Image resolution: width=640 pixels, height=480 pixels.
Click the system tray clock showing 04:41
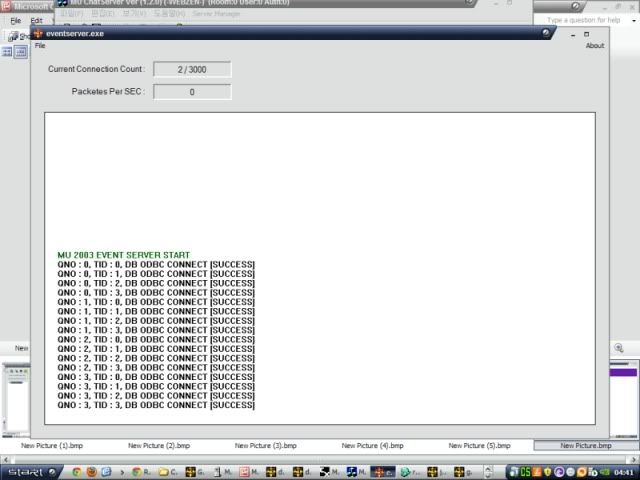click(x=623, y=472)
